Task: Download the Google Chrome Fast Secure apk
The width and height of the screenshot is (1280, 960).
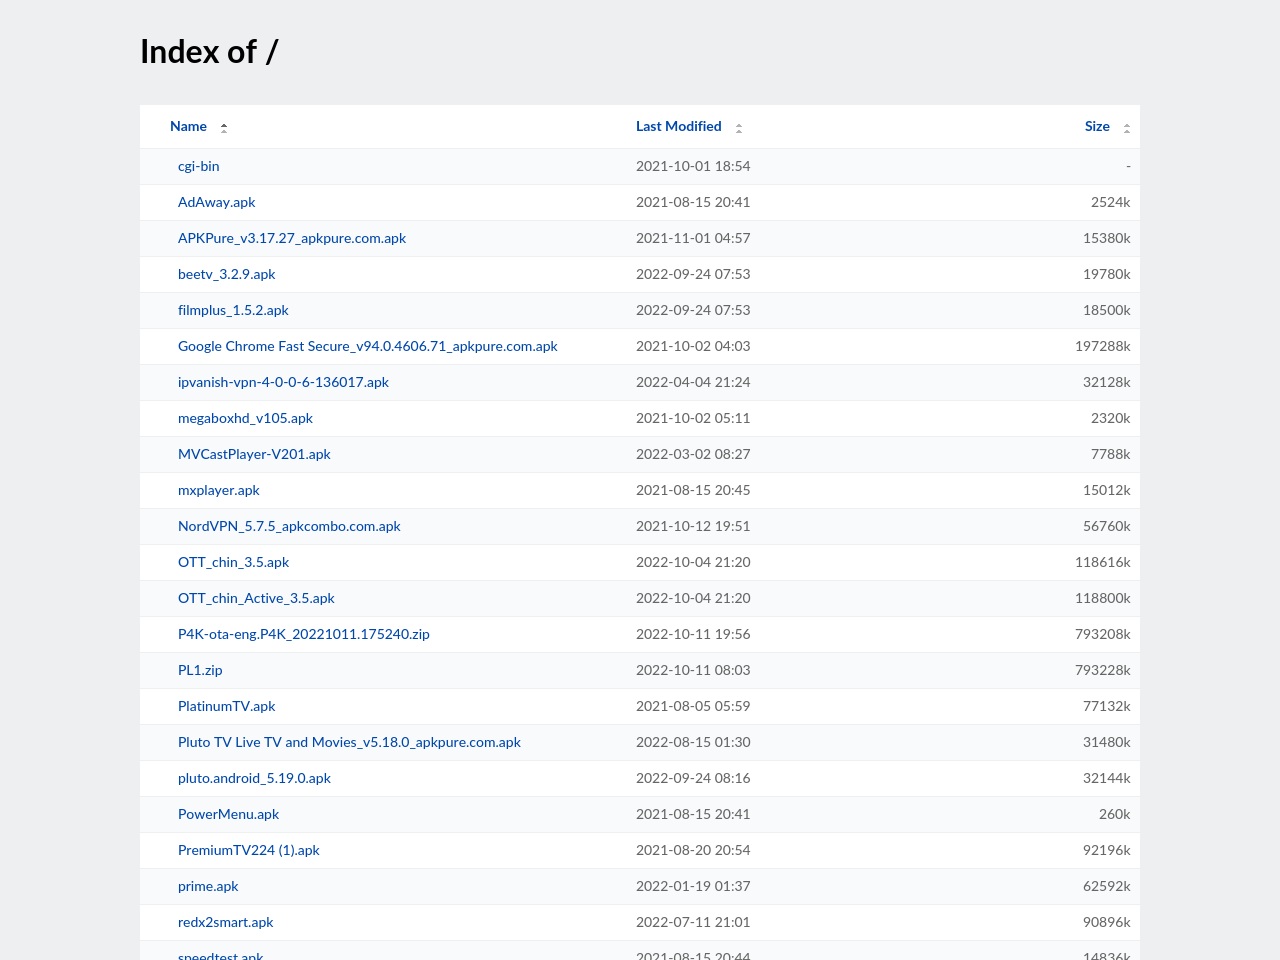Action: (368, 346)
